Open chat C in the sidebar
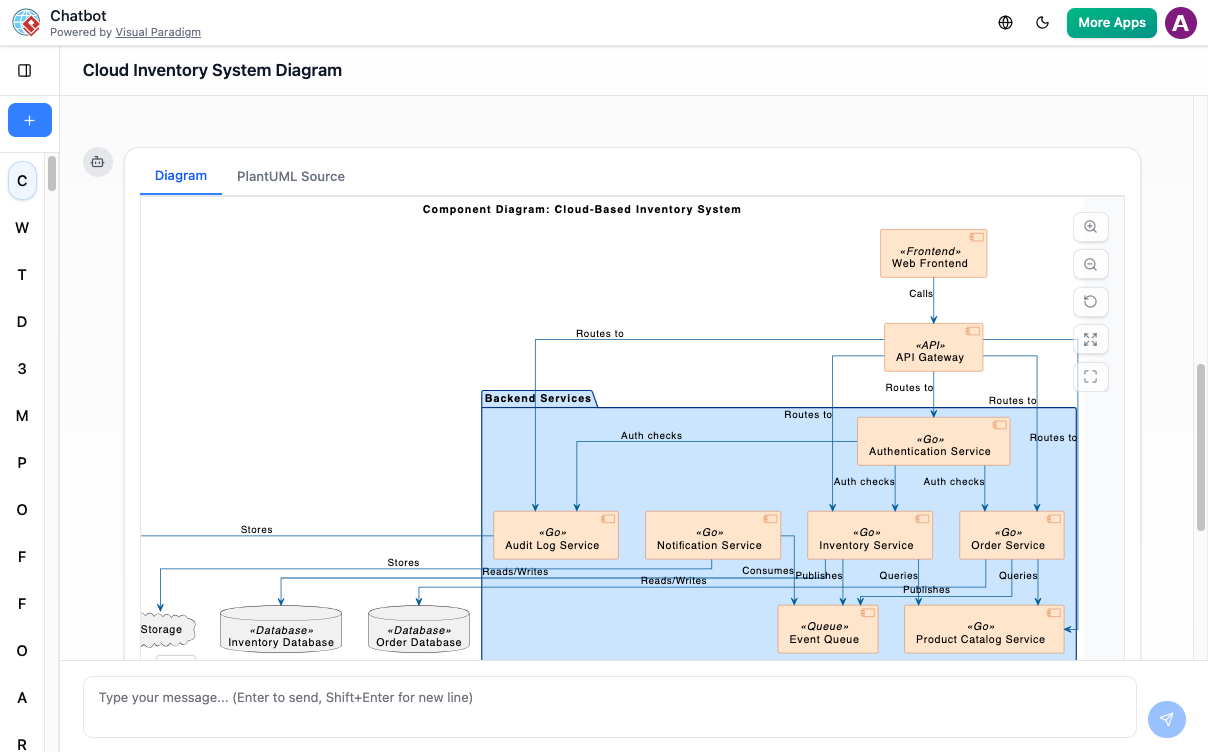This screenshot has width=1208, height=752. (21, 181)
